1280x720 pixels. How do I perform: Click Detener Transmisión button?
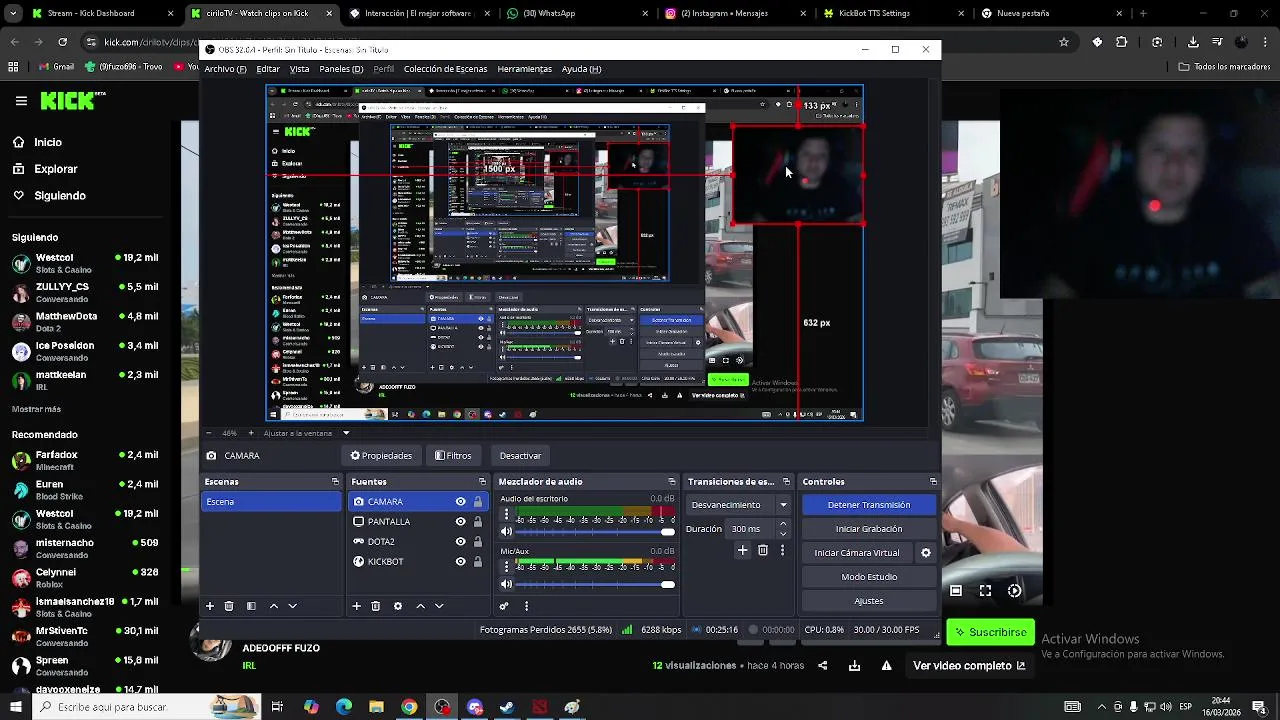click(868, 505)
